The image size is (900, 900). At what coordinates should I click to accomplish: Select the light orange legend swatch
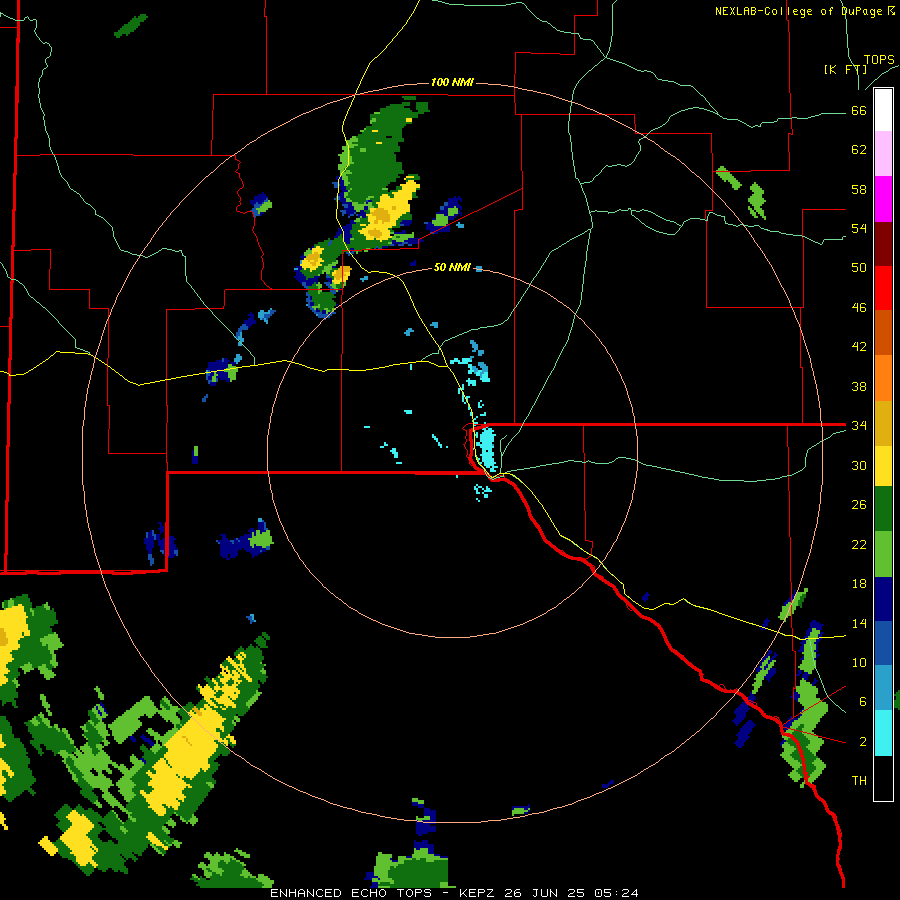(883, 378)
